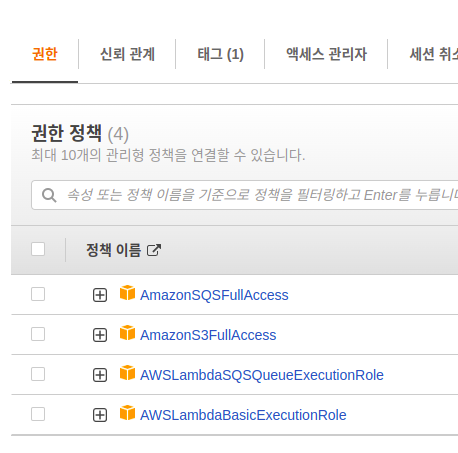Expand the AmazonSQSFullAccess policy details
Viewport: 458px width, 453px height.
click(x=100, y=295)
